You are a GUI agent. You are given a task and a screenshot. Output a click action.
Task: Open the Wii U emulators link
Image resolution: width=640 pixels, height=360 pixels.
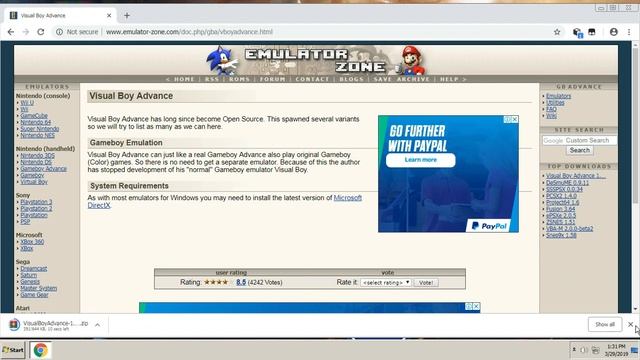27,103
